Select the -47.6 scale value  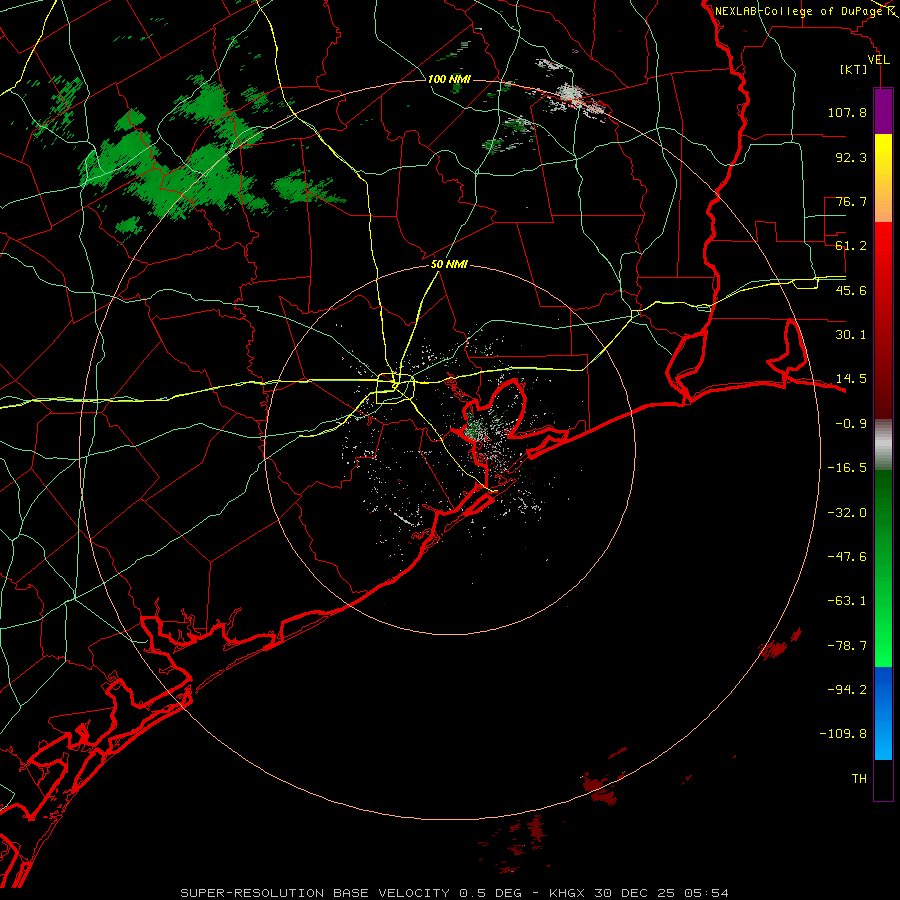(x=847, y=557)
